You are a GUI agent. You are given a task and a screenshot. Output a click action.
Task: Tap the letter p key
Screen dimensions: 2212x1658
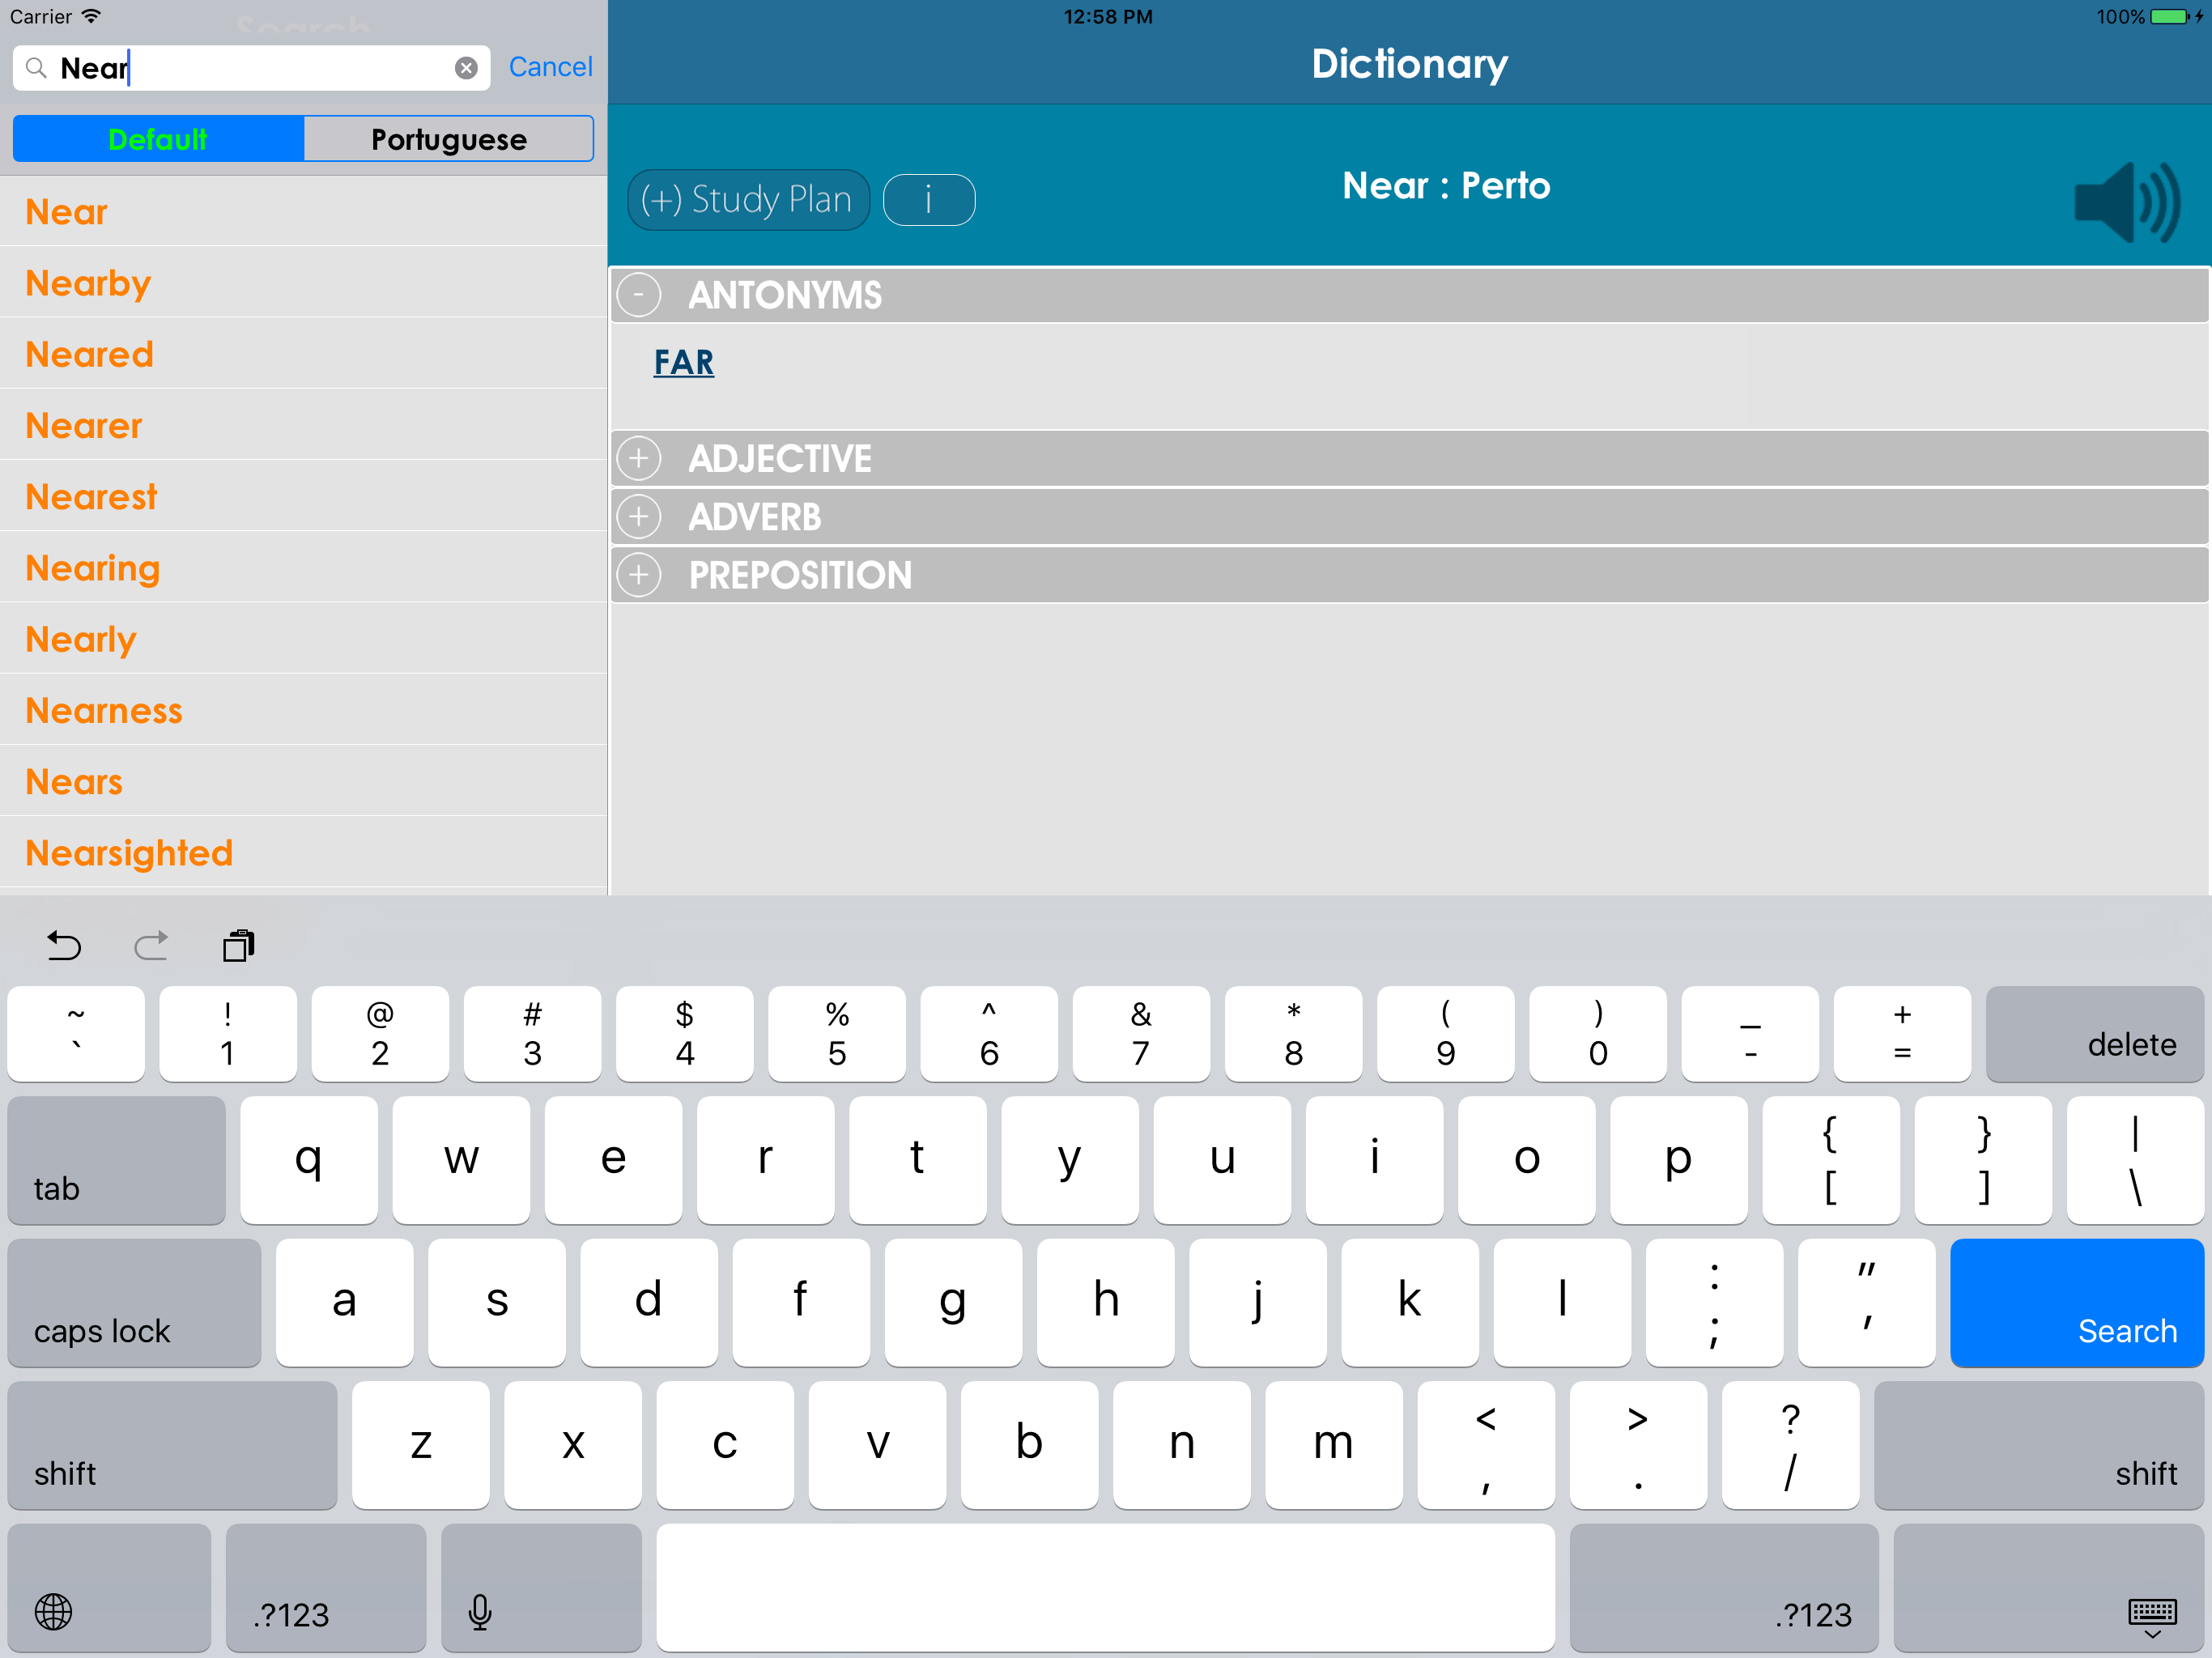click(1679, 1160)
